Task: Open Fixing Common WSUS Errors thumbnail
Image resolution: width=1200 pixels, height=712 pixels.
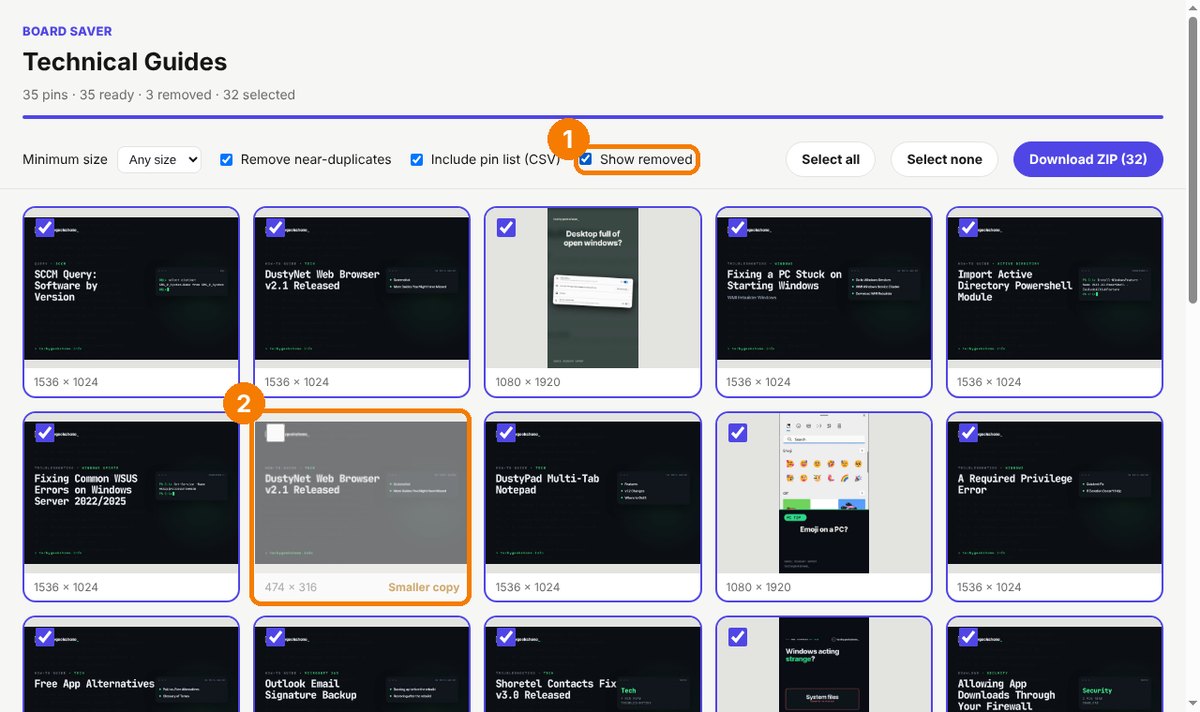Action: point(131,493)
